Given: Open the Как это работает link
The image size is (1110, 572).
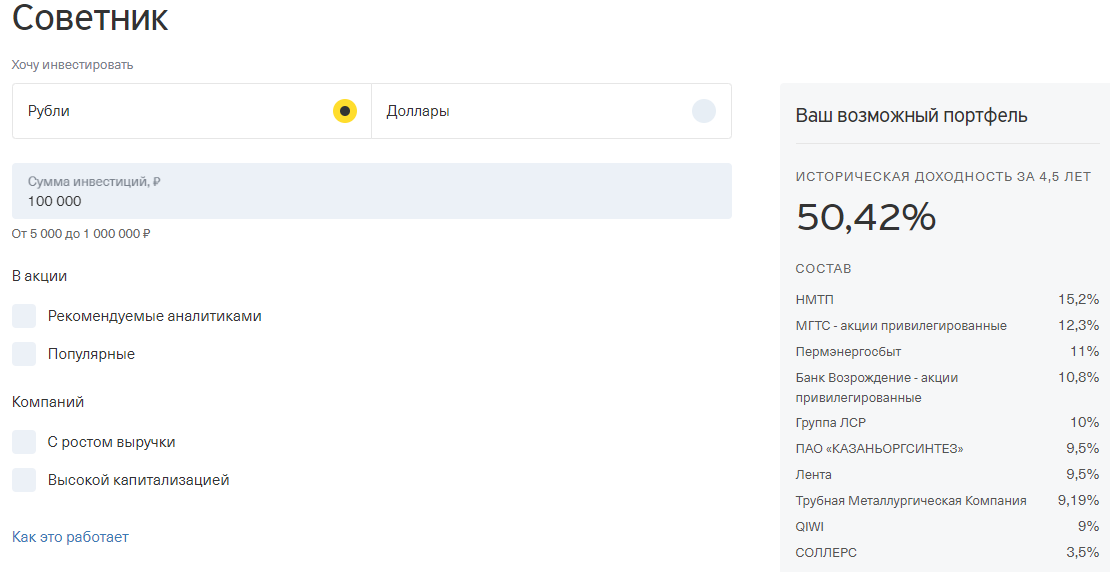Looking at the screenshot, I should (x=70, y=537).
